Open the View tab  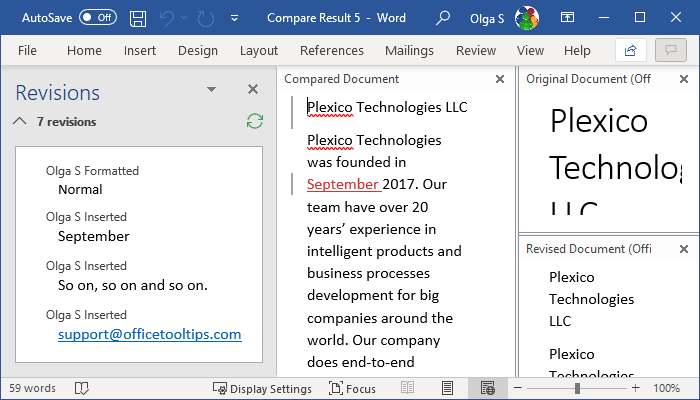(x=530, y=50)
